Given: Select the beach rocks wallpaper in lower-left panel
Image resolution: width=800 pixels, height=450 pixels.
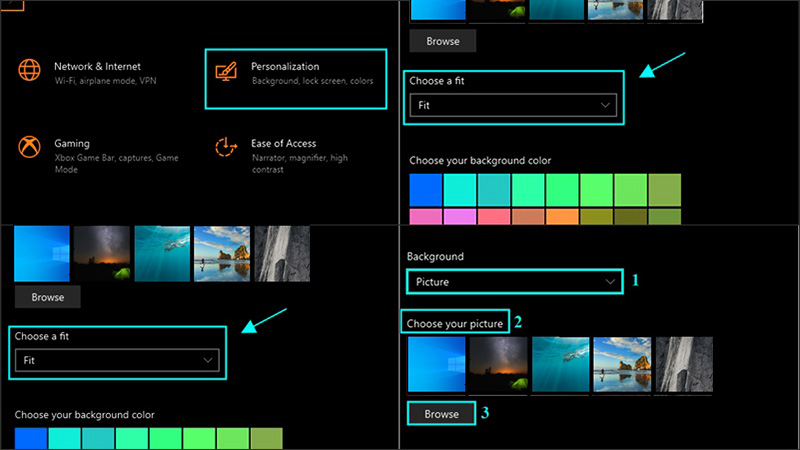Looking at the screenshot, I should 222,254.
